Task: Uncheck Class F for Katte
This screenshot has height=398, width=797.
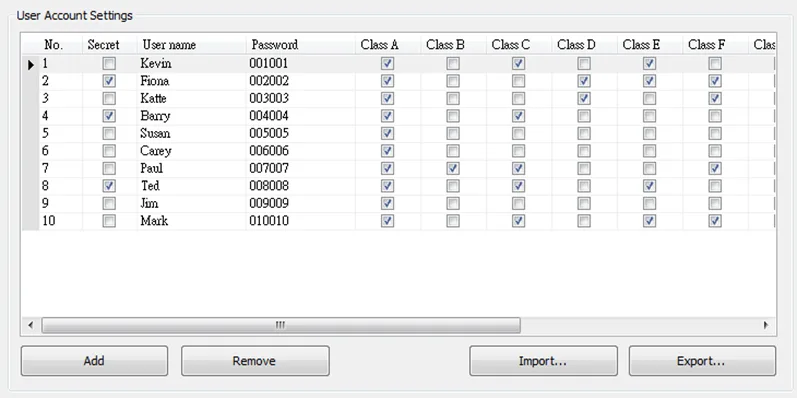Action: pyautogui.click(x=715, y=98)
